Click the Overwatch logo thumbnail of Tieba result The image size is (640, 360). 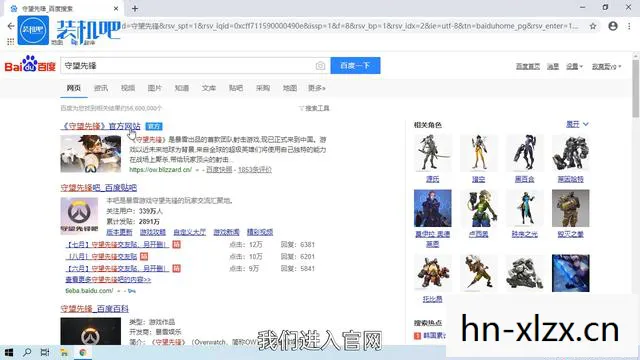tap(79, 216)
